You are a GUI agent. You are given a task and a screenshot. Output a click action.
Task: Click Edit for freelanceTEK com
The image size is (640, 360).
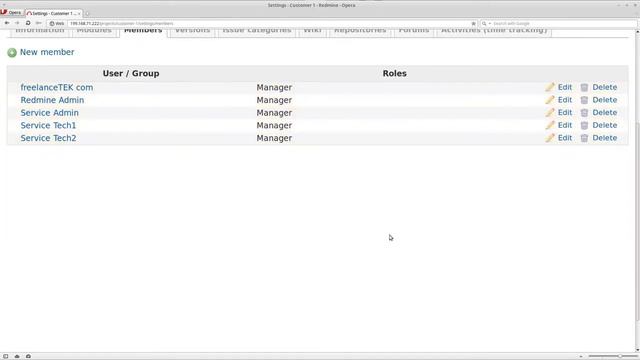[565, 87]
